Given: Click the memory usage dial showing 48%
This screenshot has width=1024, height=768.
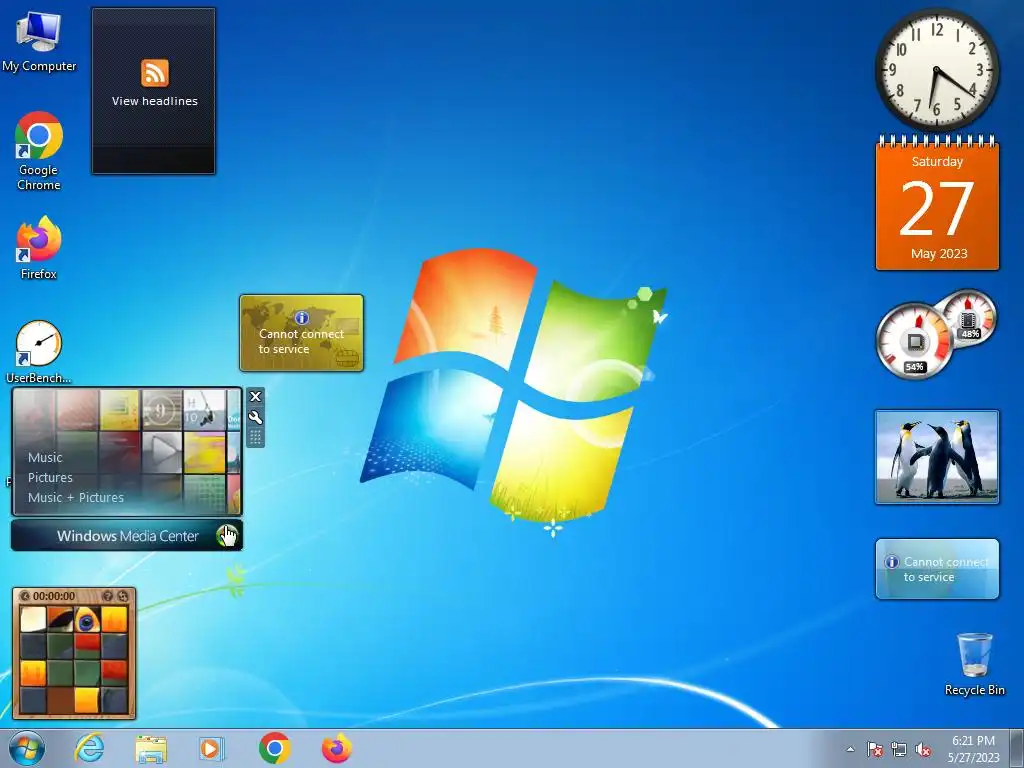Looking at the screenshot, I should click(x=969, y=319).
